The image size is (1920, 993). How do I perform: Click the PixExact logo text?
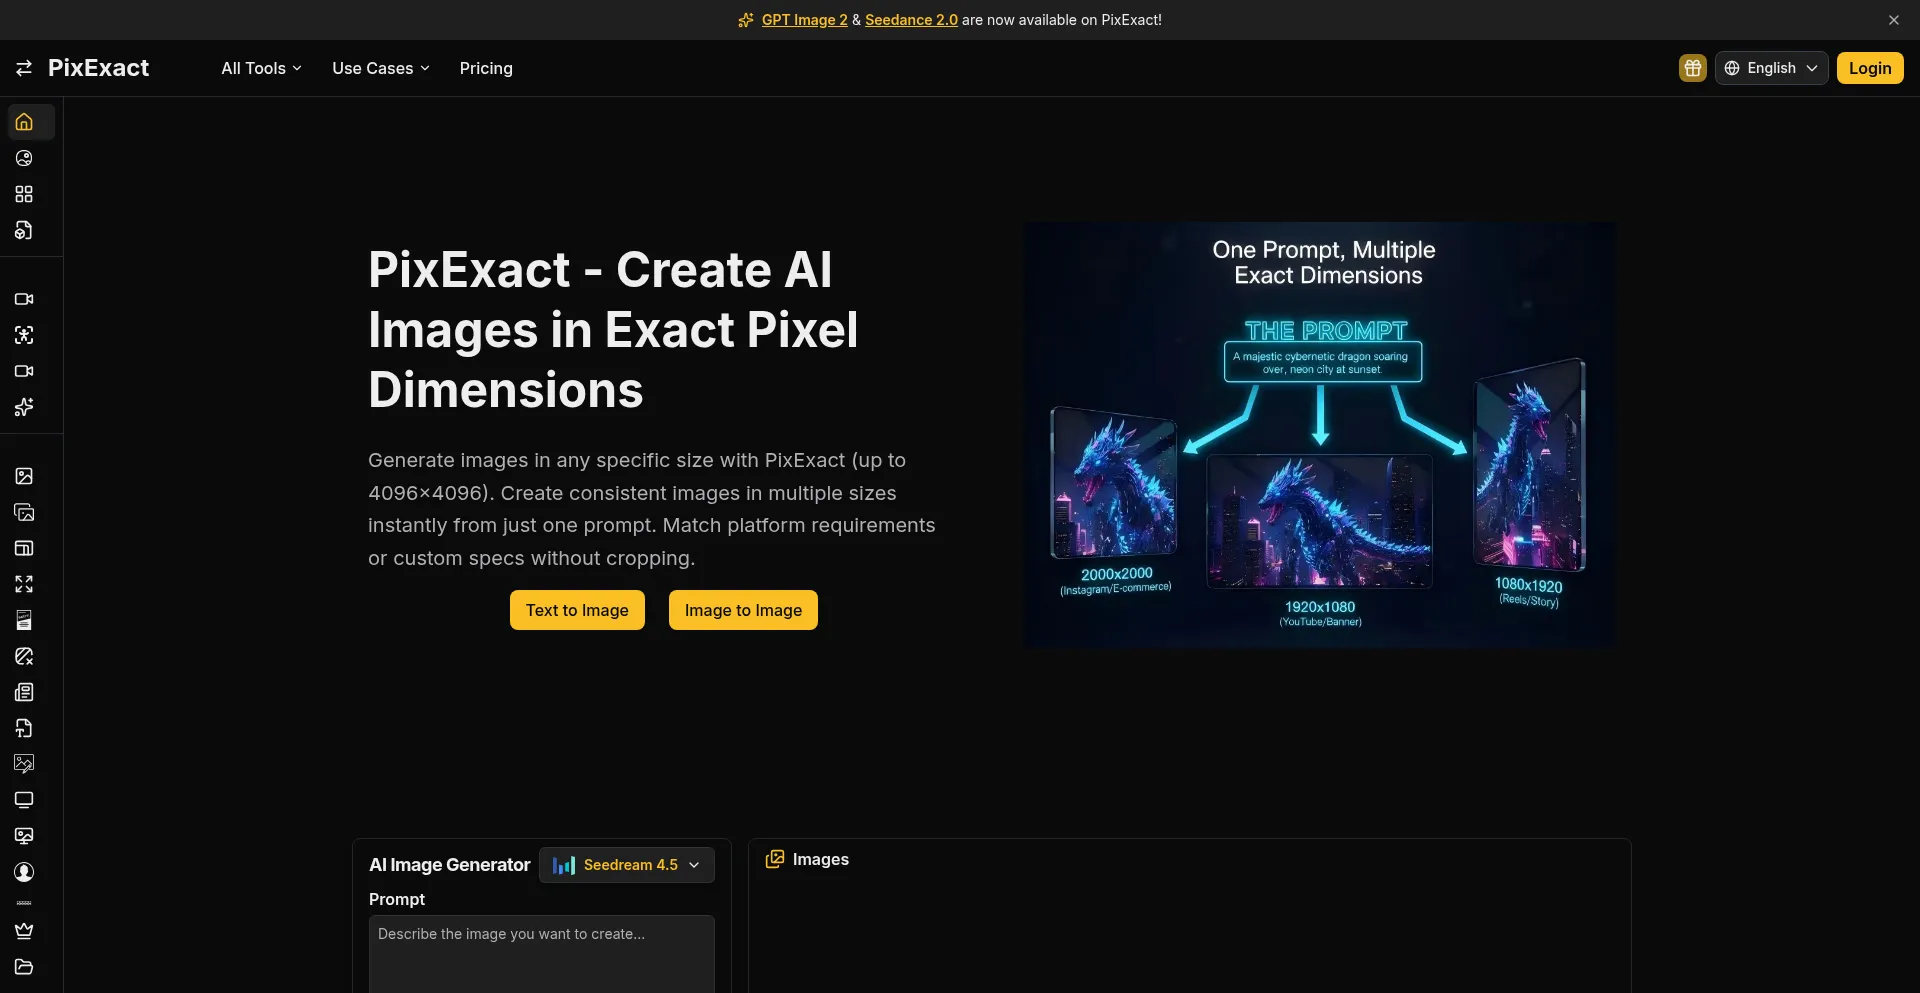[98, 68]
